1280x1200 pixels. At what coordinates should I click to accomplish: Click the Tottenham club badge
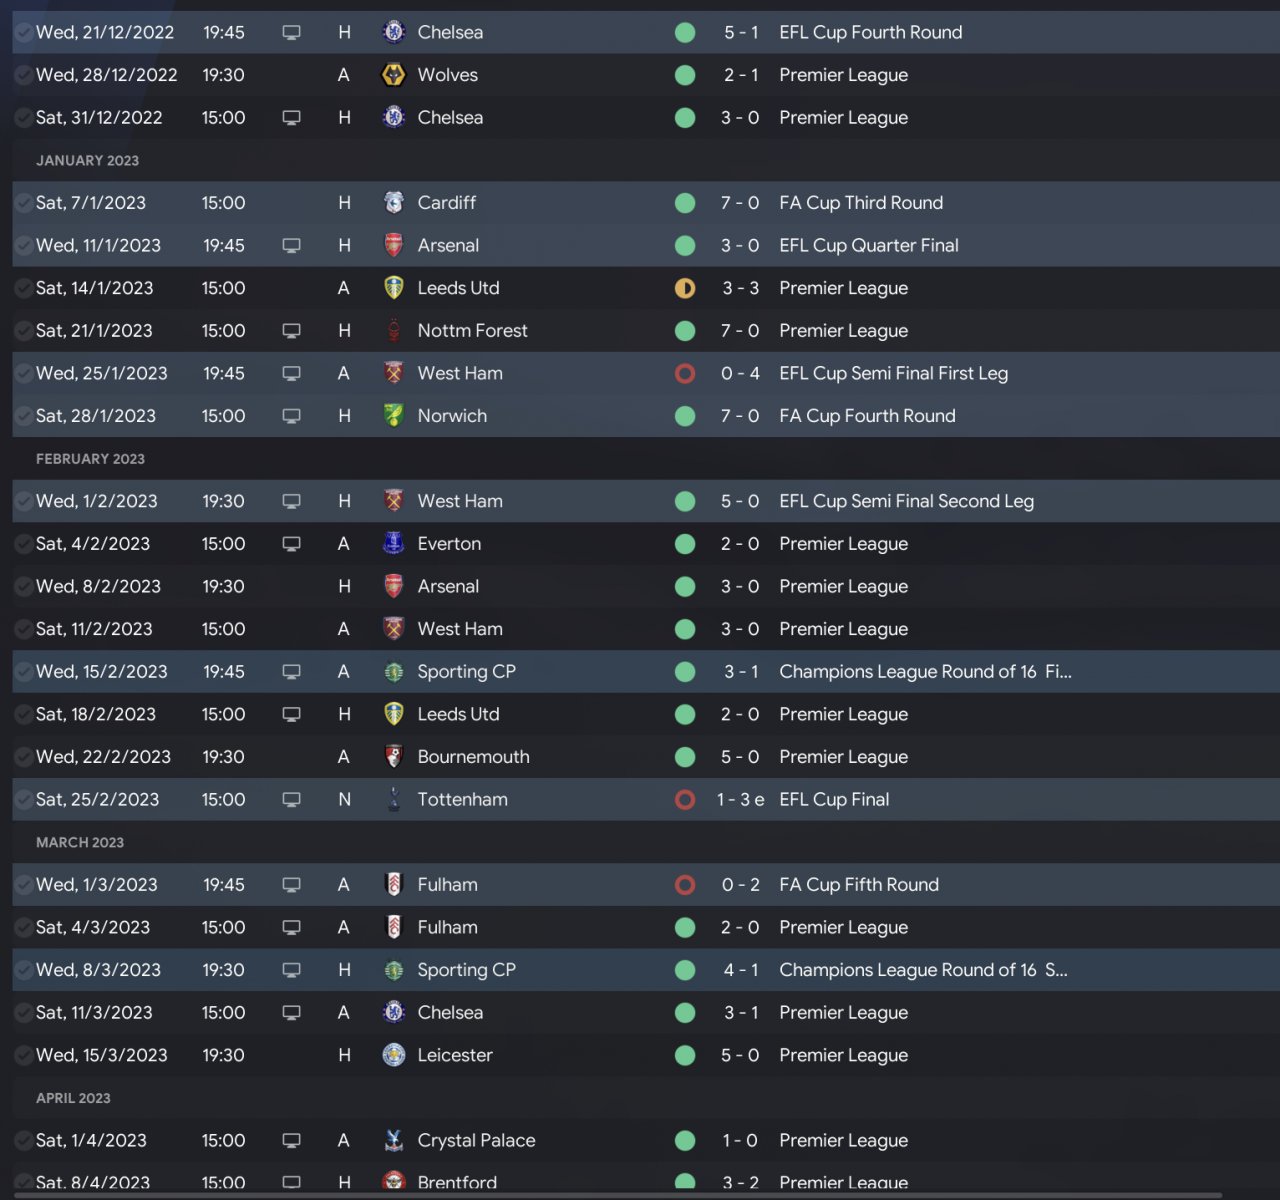(394, 800)
